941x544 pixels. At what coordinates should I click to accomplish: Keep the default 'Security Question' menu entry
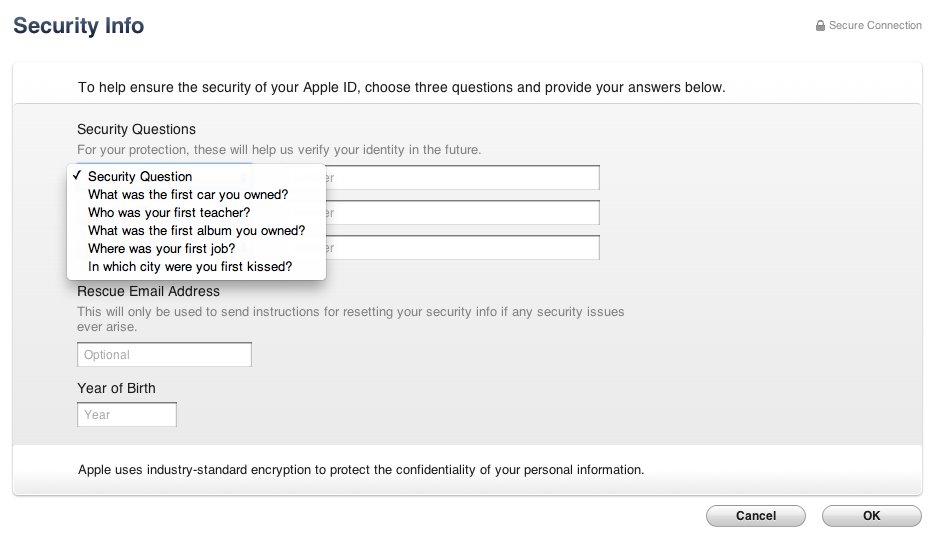click(x=196, y=177)
